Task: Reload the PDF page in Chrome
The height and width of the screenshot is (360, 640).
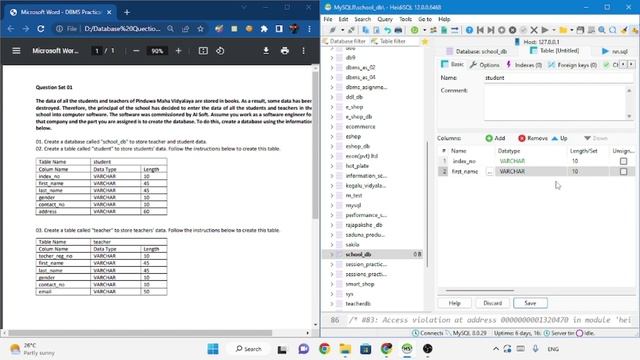Action: [x=40, y=29]
